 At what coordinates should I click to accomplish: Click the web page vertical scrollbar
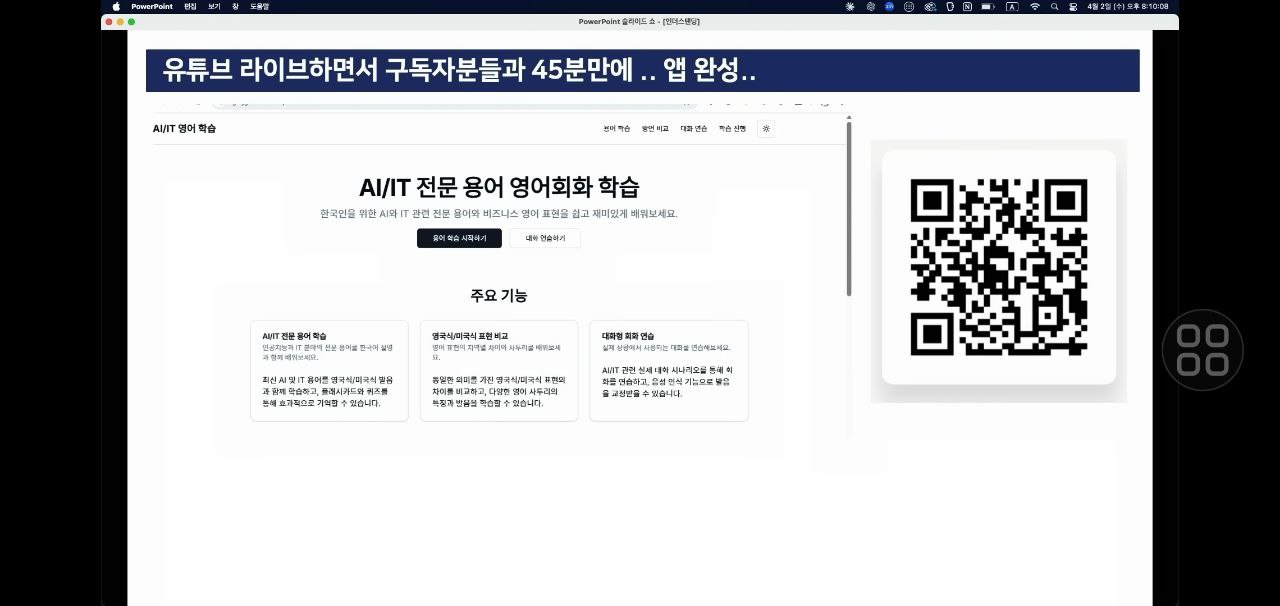[x=849, y=208]
